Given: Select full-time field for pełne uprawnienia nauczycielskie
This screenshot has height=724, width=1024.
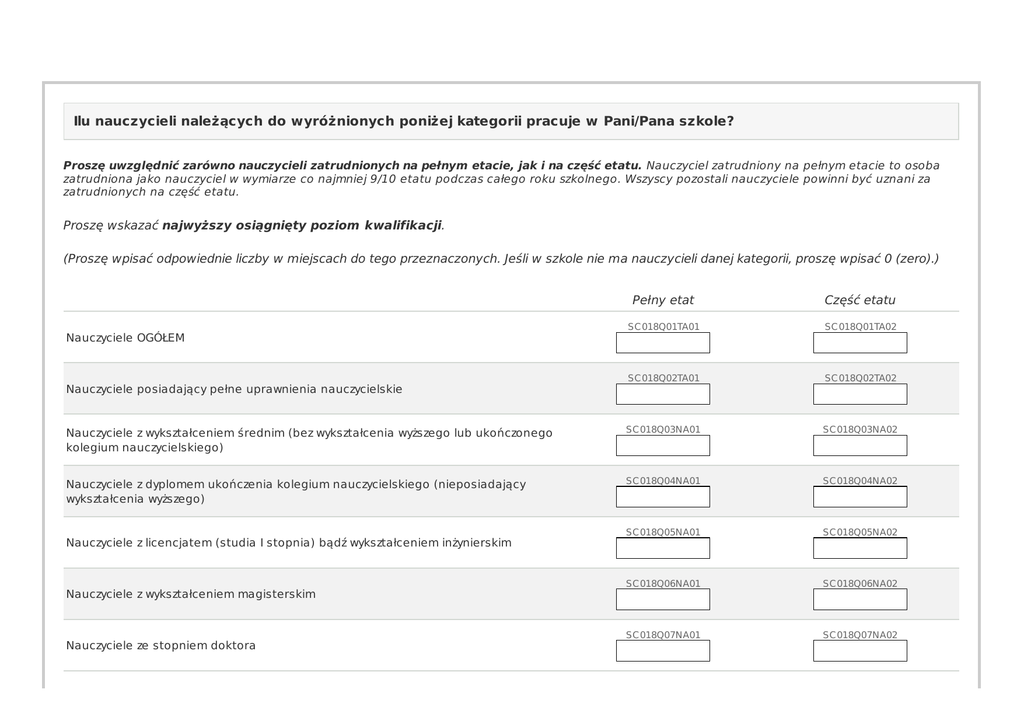Looking at the screenshot, I should (x=662, y=394).
